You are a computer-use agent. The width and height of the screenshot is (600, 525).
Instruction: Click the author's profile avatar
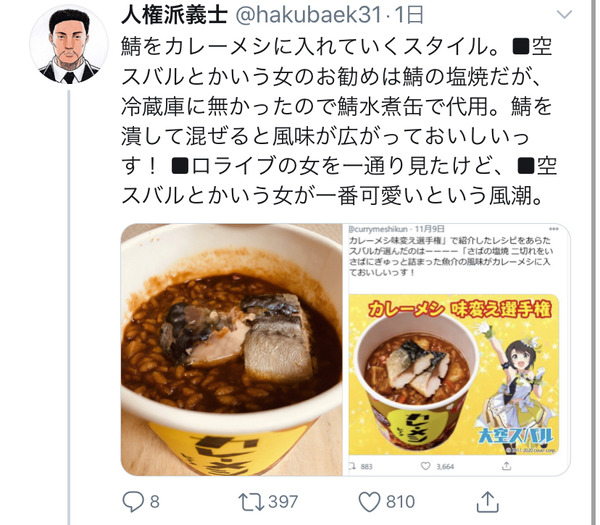point(69,45)
